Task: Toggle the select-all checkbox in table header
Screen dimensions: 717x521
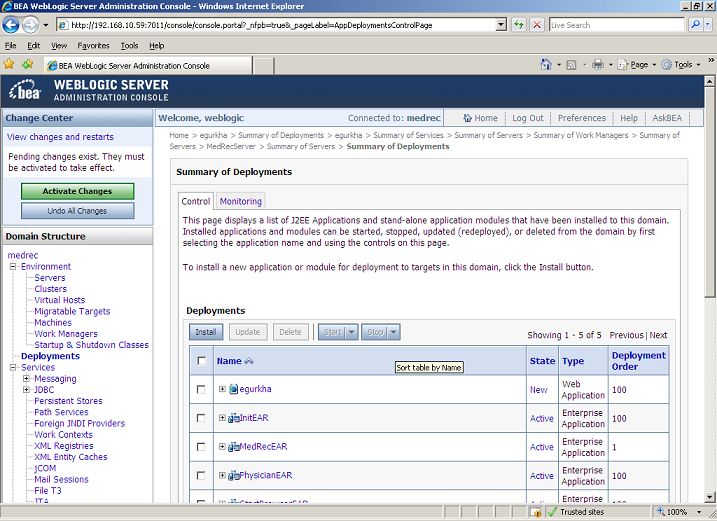Action: (x=201, y=360)
